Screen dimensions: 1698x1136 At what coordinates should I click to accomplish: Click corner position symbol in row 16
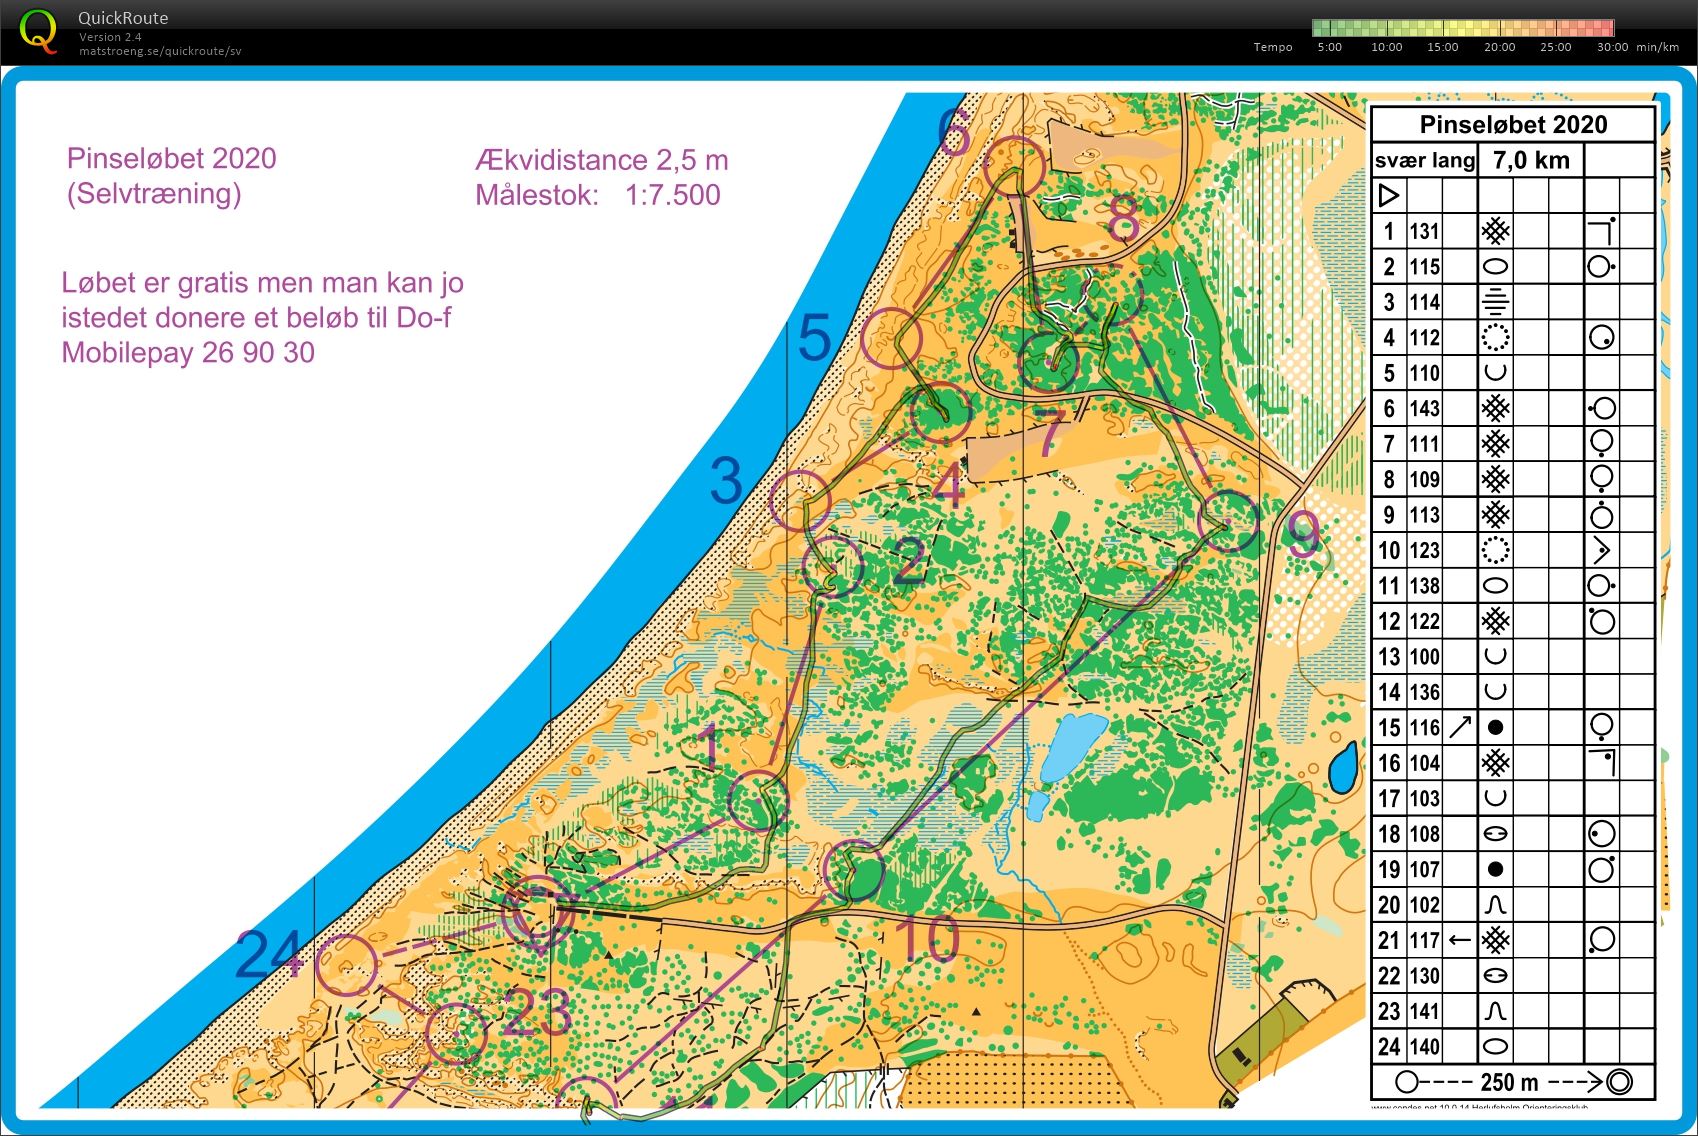[1602, 762]
